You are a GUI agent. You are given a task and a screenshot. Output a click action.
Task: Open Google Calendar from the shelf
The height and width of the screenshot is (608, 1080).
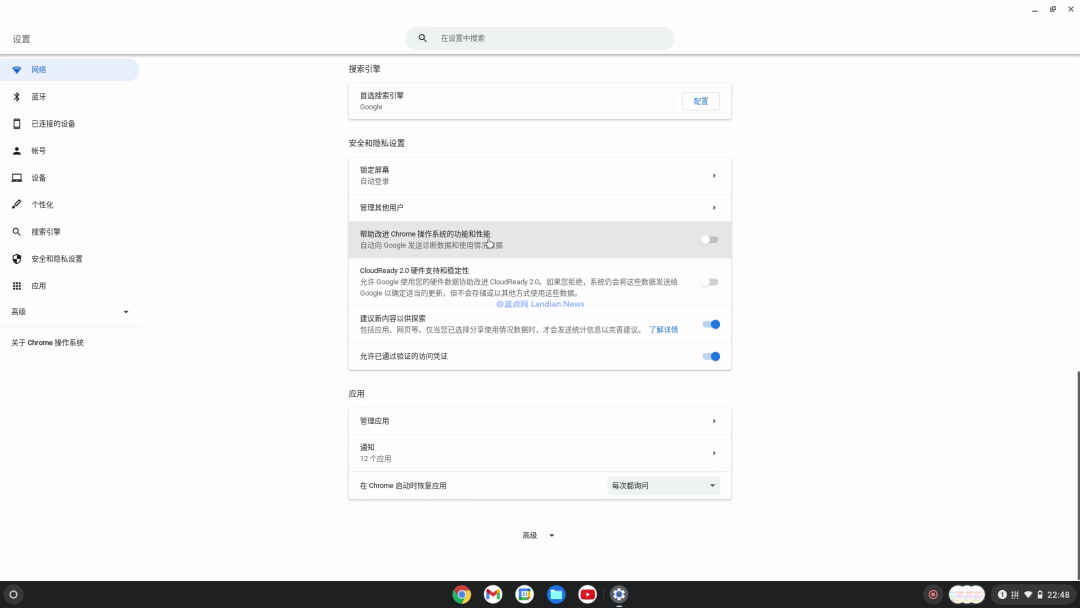coord(524,593)
